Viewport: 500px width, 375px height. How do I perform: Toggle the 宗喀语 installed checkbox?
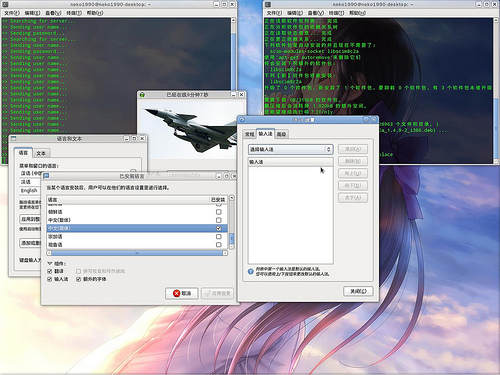(x=219, y=236)
